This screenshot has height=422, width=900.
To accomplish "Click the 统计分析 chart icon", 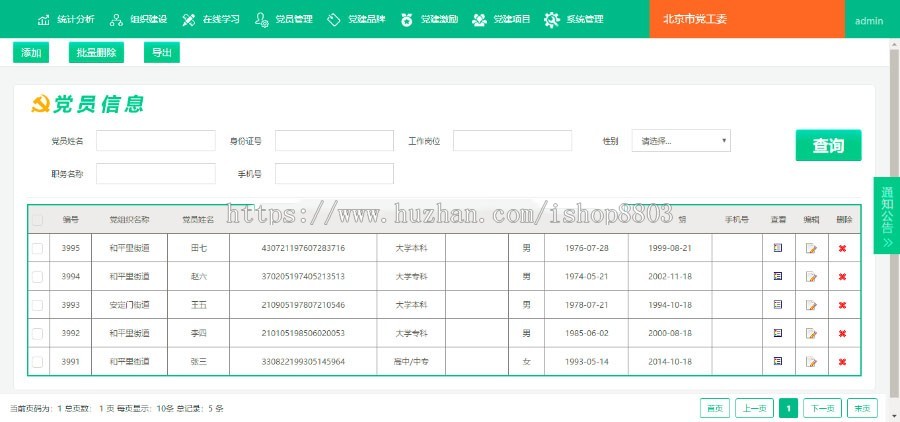I will [44, 20].
